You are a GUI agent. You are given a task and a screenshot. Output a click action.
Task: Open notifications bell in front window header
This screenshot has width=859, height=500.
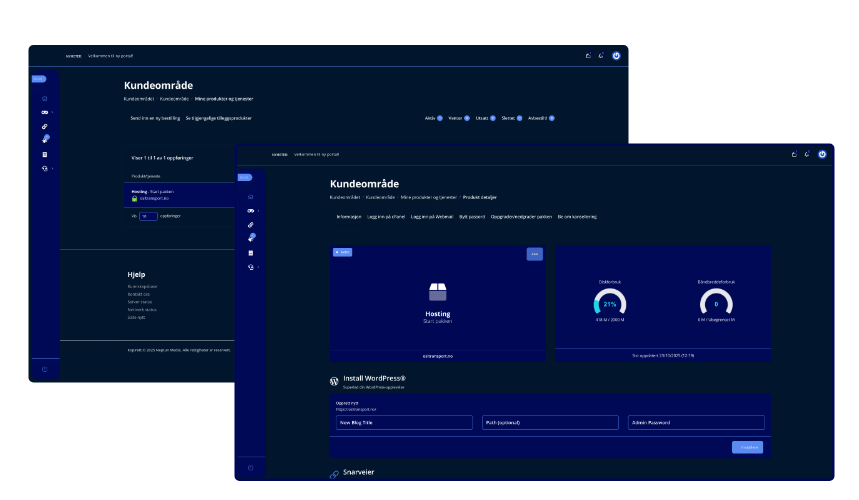point(807,154)
